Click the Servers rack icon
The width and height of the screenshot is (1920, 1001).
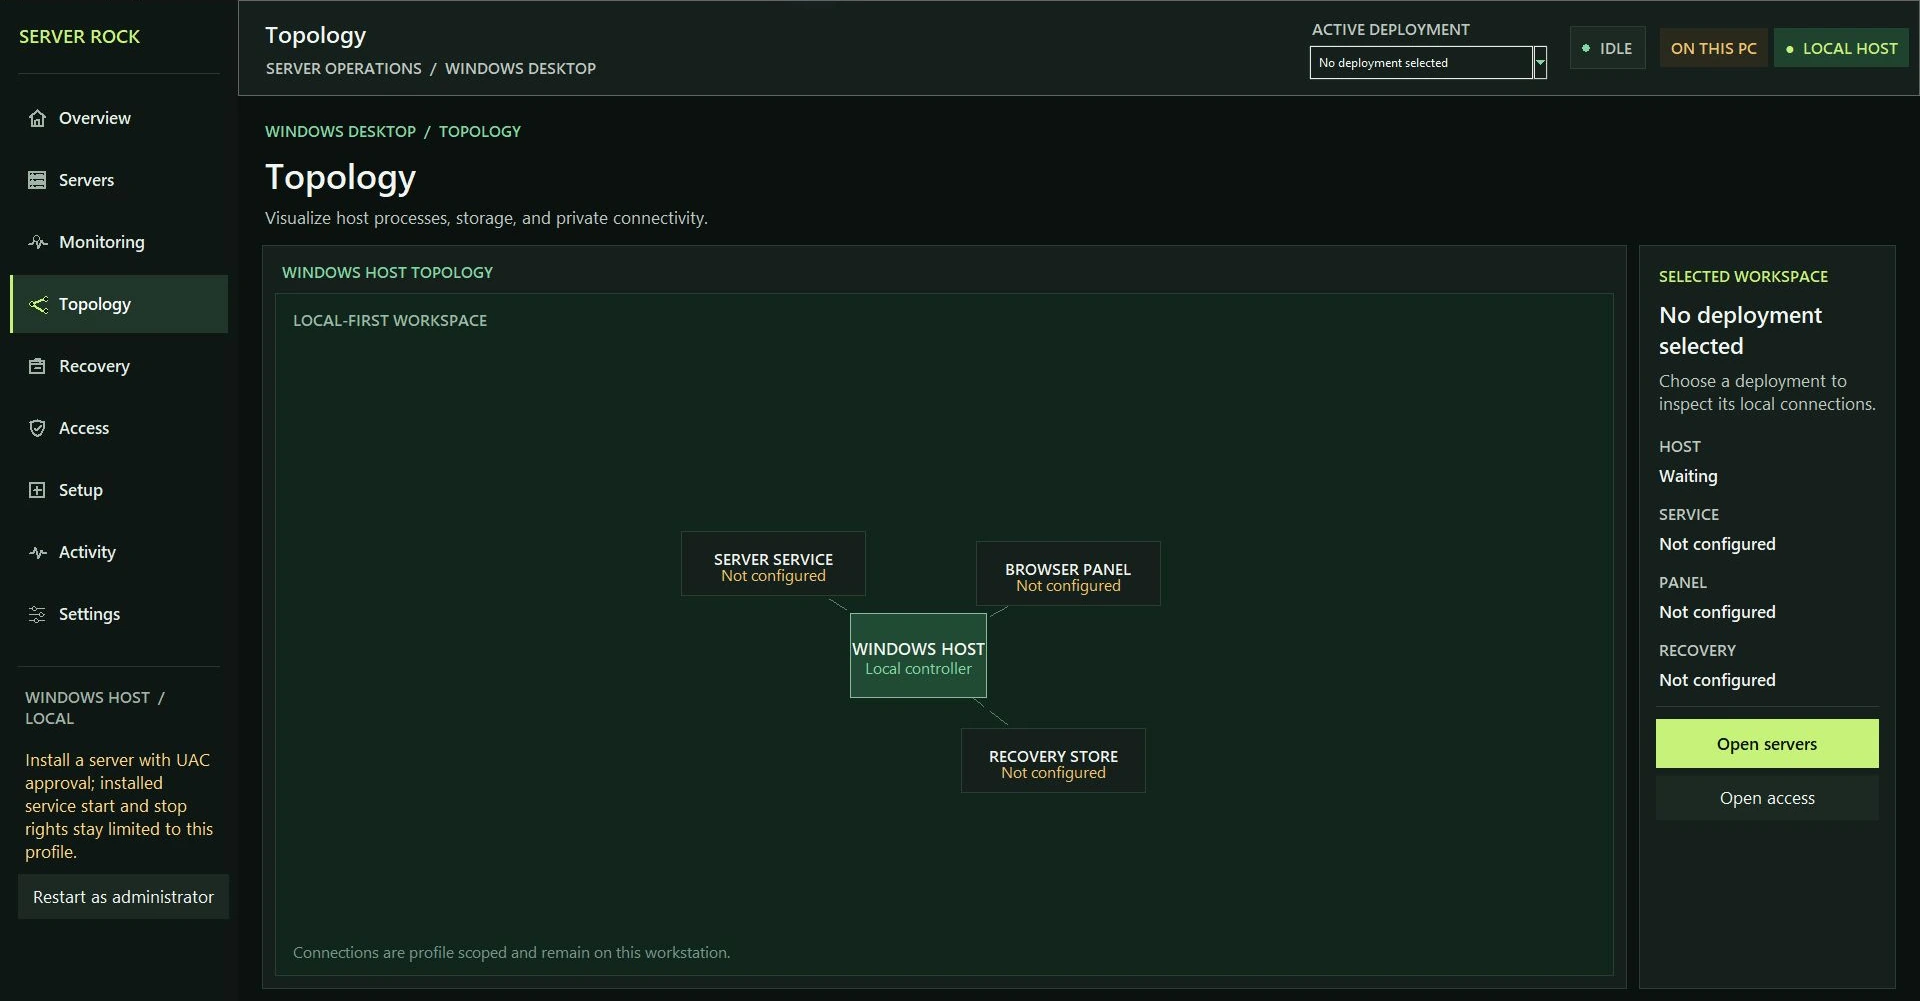coord(37,180)
